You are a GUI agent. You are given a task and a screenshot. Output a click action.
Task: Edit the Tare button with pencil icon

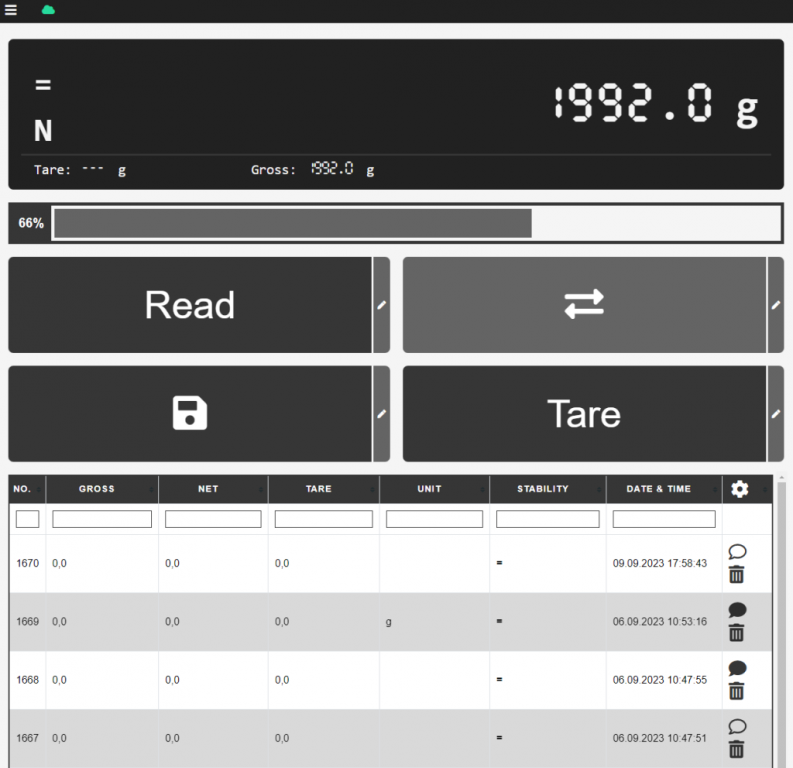point(776,413)
